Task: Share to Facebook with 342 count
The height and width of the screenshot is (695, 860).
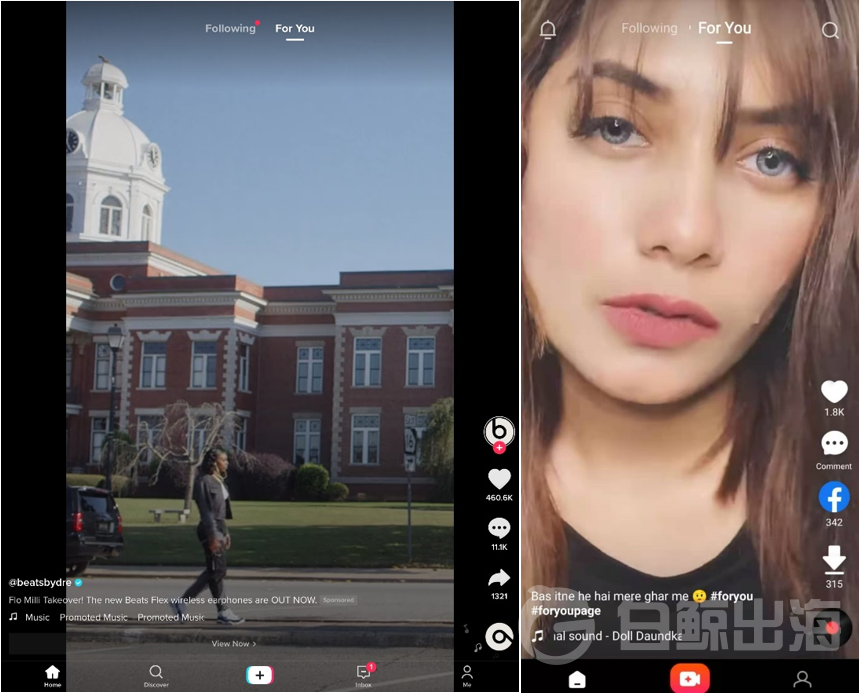Action: coord(833,497)
